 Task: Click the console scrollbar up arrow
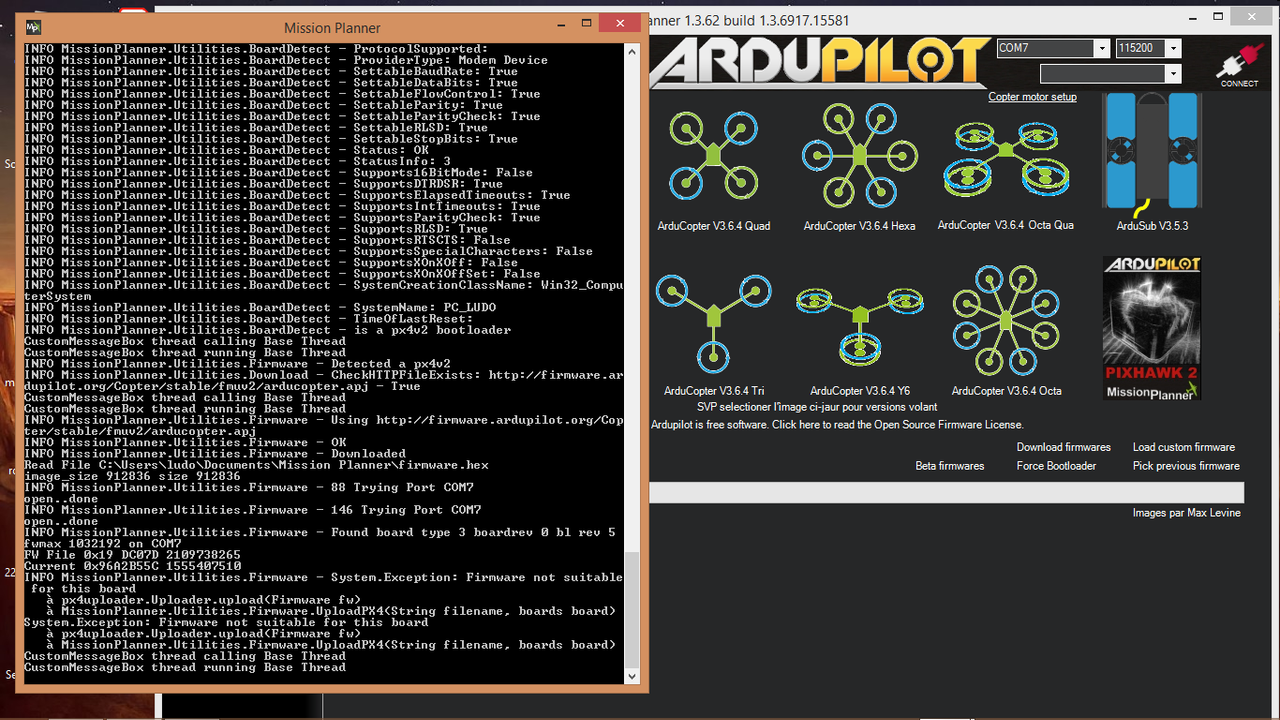(631, 51)
